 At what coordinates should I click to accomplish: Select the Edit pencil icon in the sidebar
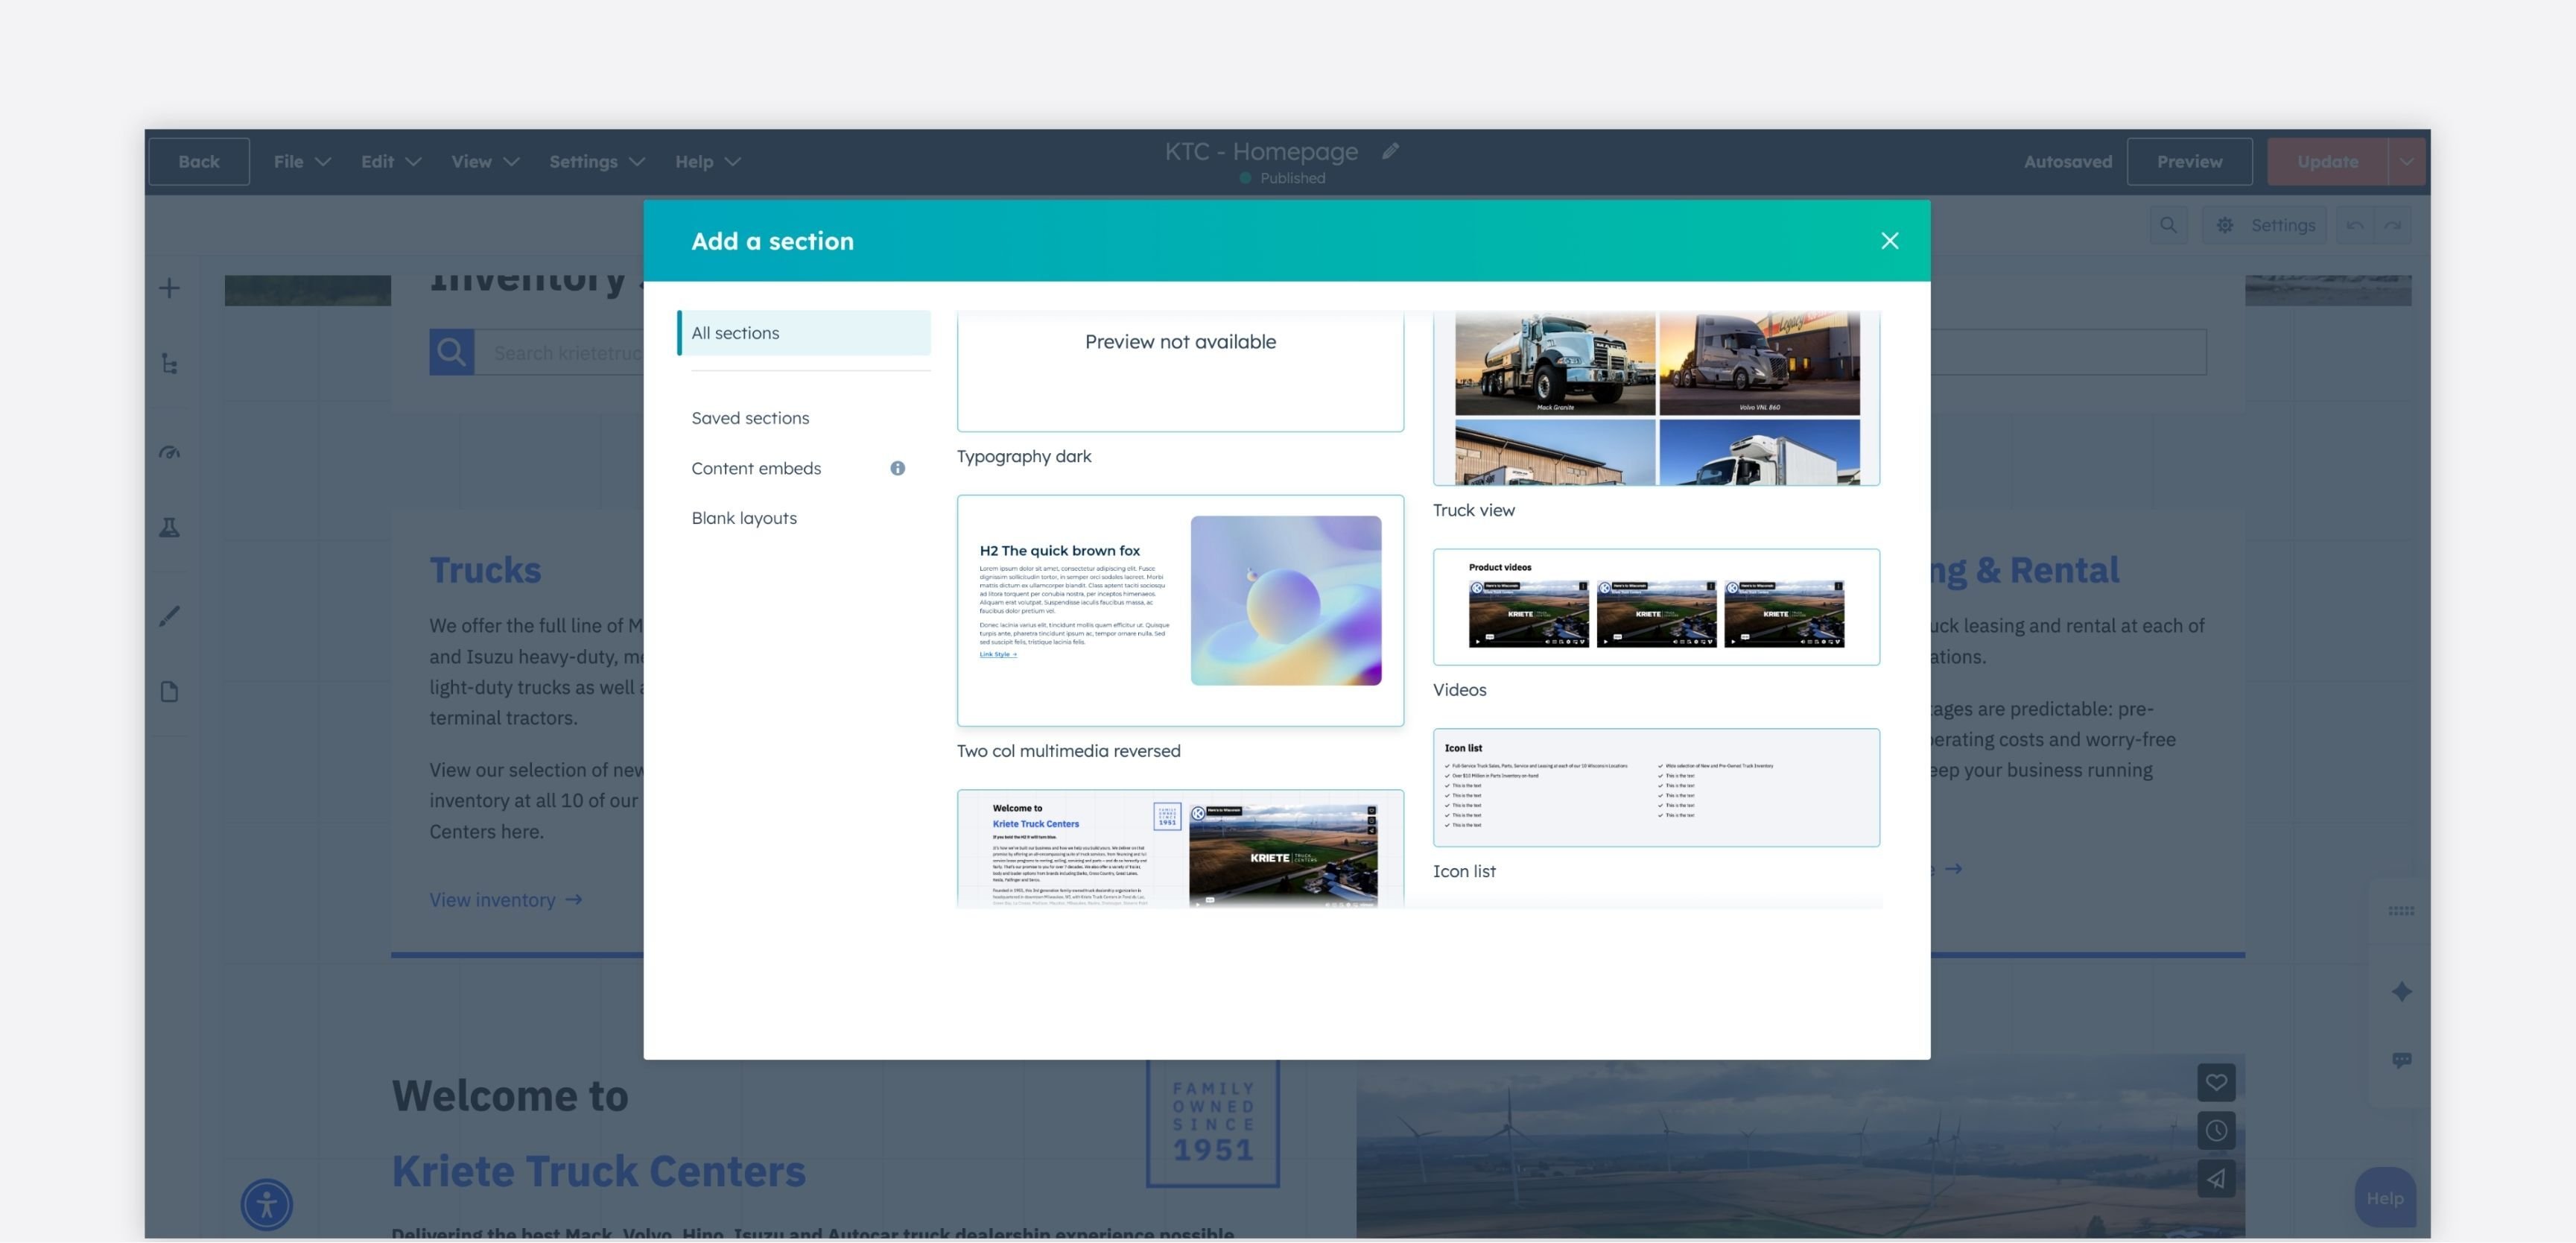tap(169, 616)
